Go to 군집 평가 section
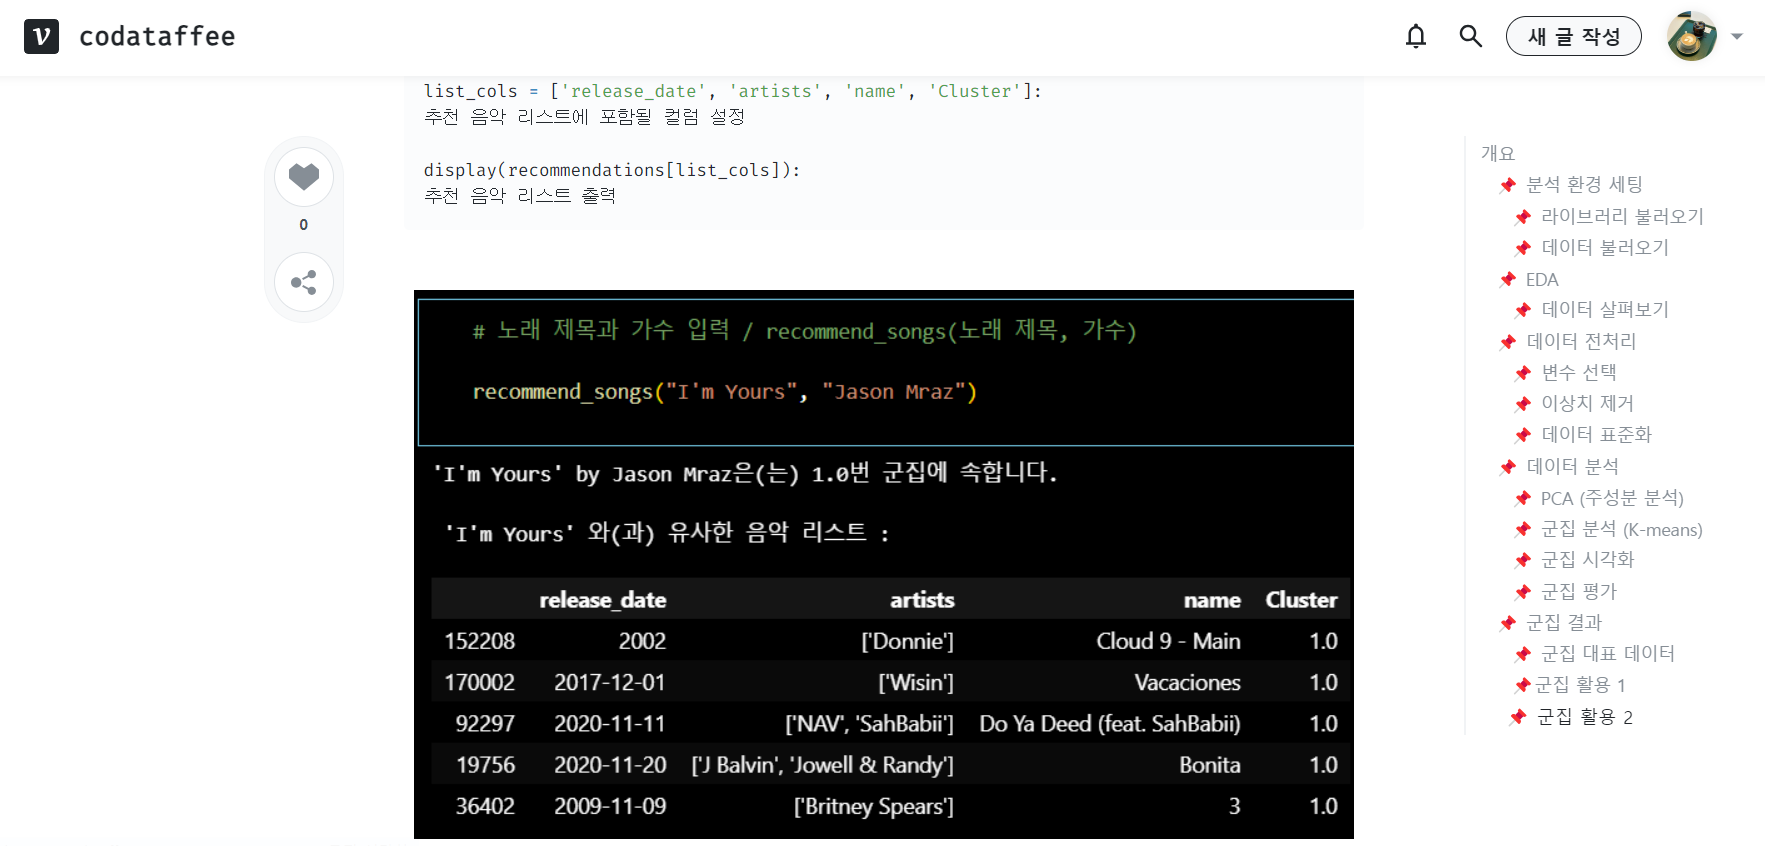Screen dimensions: 1765x846 [1579, 592]
